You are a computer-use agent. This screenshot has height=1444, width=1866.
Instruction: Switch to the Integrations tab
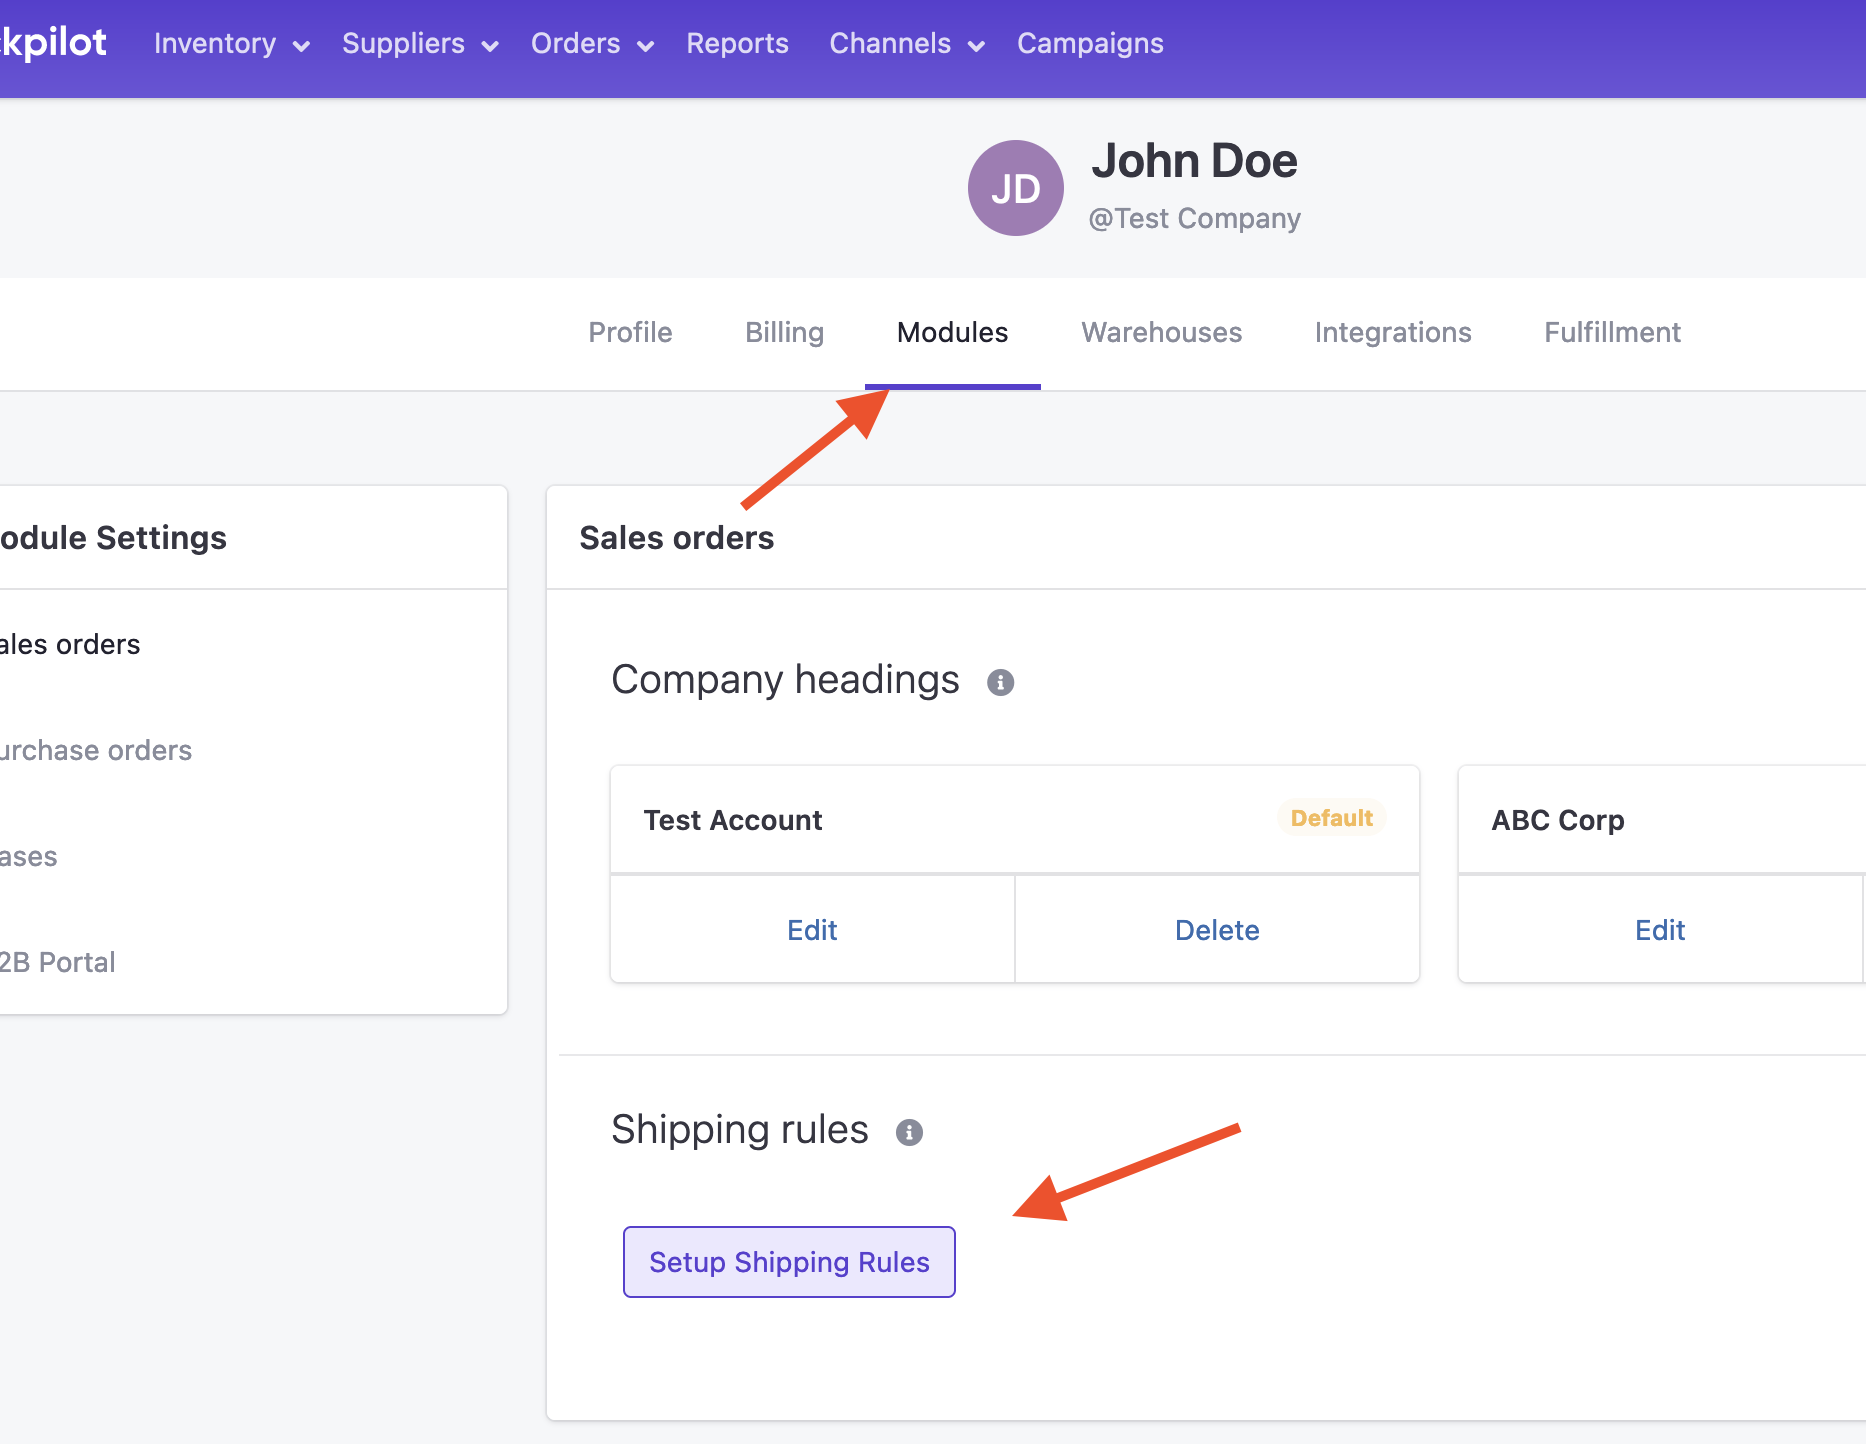pyautogui.click(x=1392, y=332)
